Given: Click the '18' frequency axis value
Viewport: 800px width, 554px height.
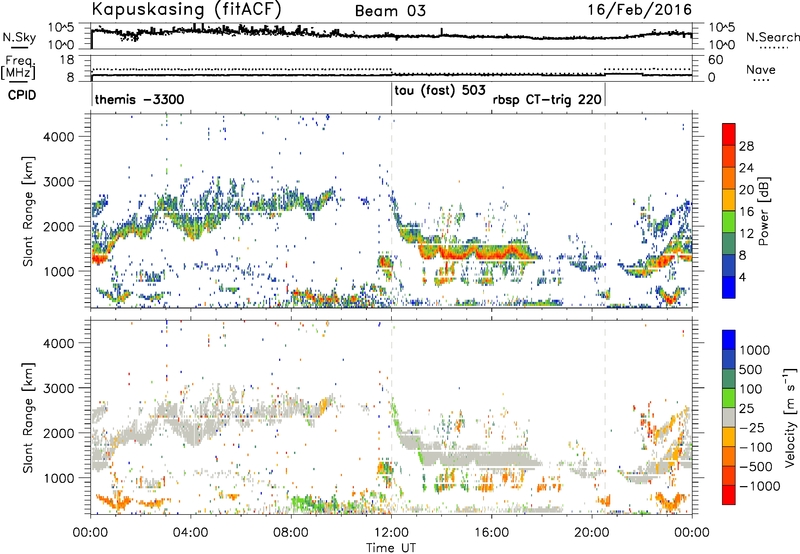Looking at the screenshot, I should [x=67, y=60].
